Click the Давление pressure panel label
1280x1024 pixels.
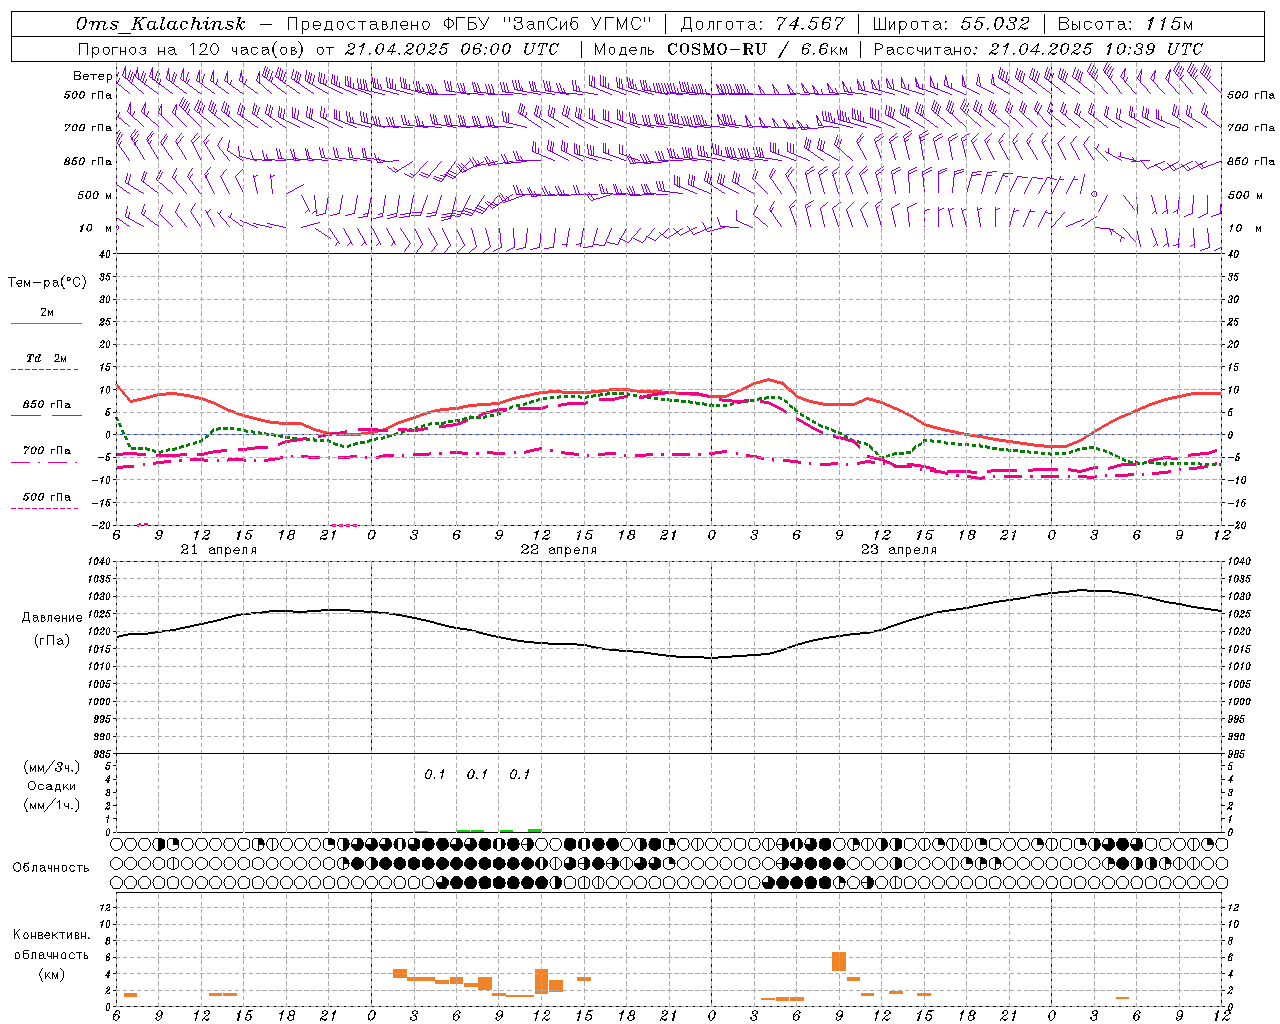pos(52,618)
